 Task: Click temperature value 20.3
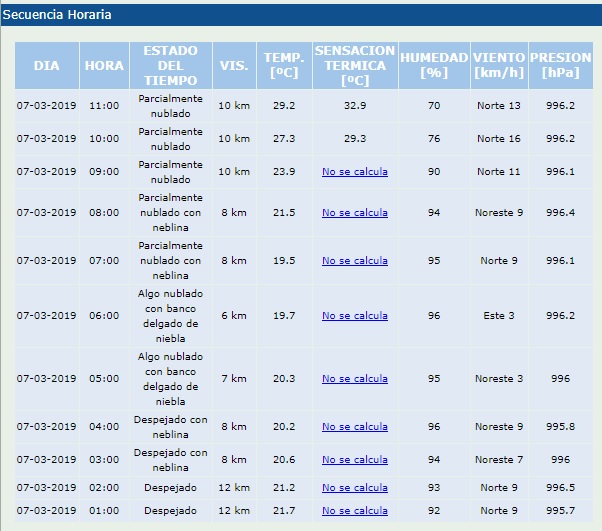[x=284, y=379]
